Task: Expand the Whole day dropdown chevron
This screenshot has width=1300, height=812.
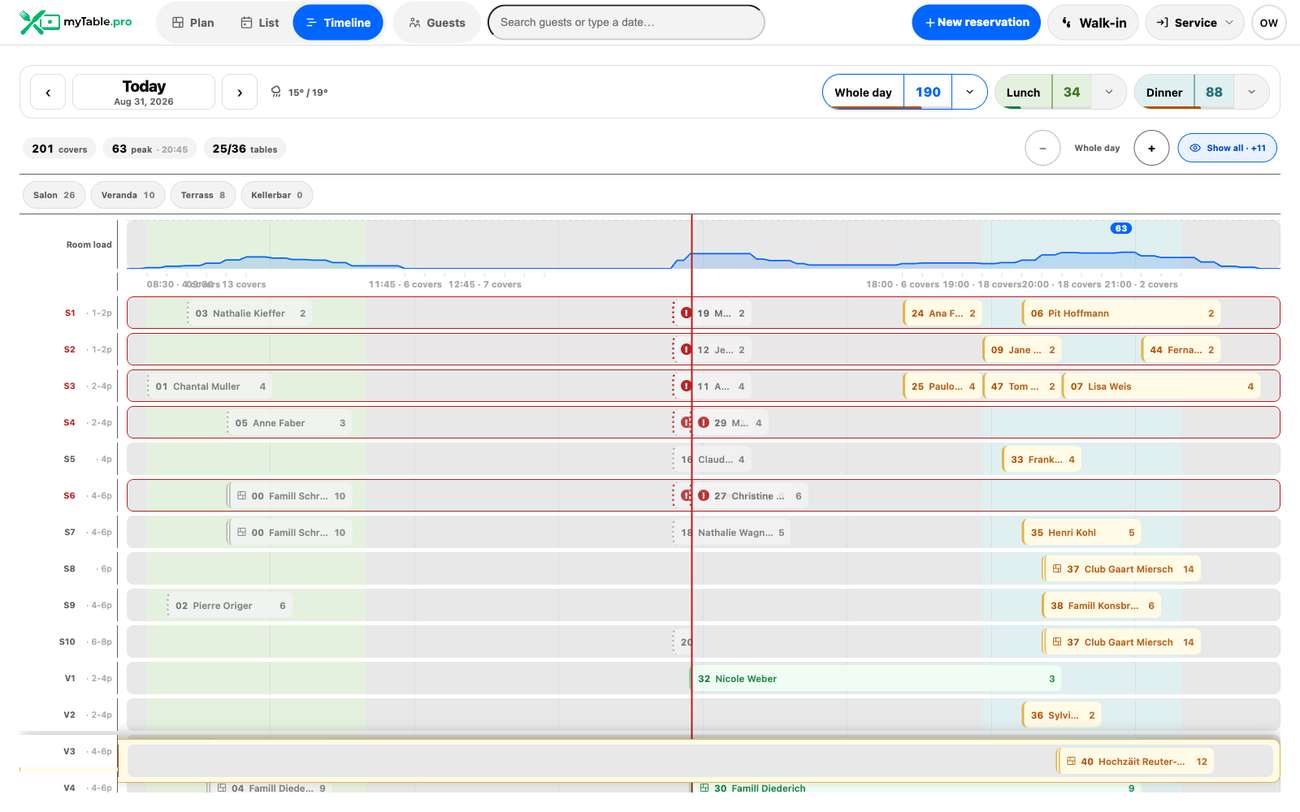Action: coord(969,92)
